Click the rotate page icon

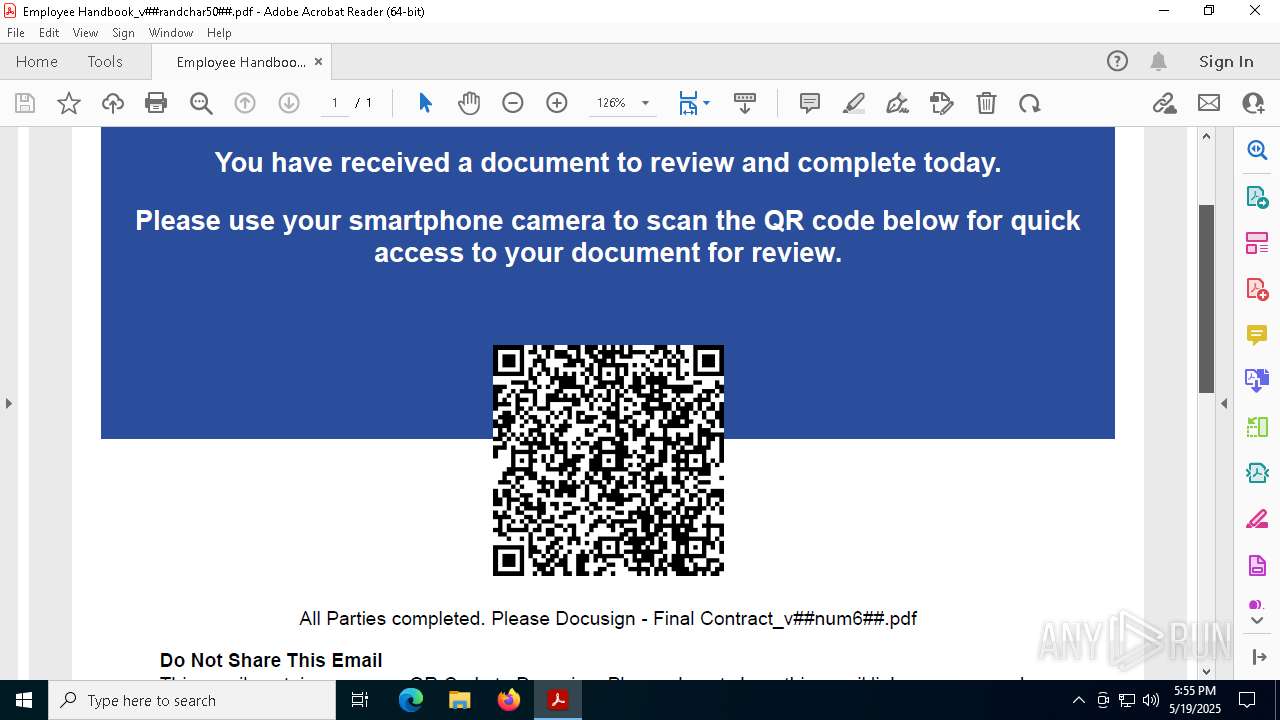click(1030, 103)
